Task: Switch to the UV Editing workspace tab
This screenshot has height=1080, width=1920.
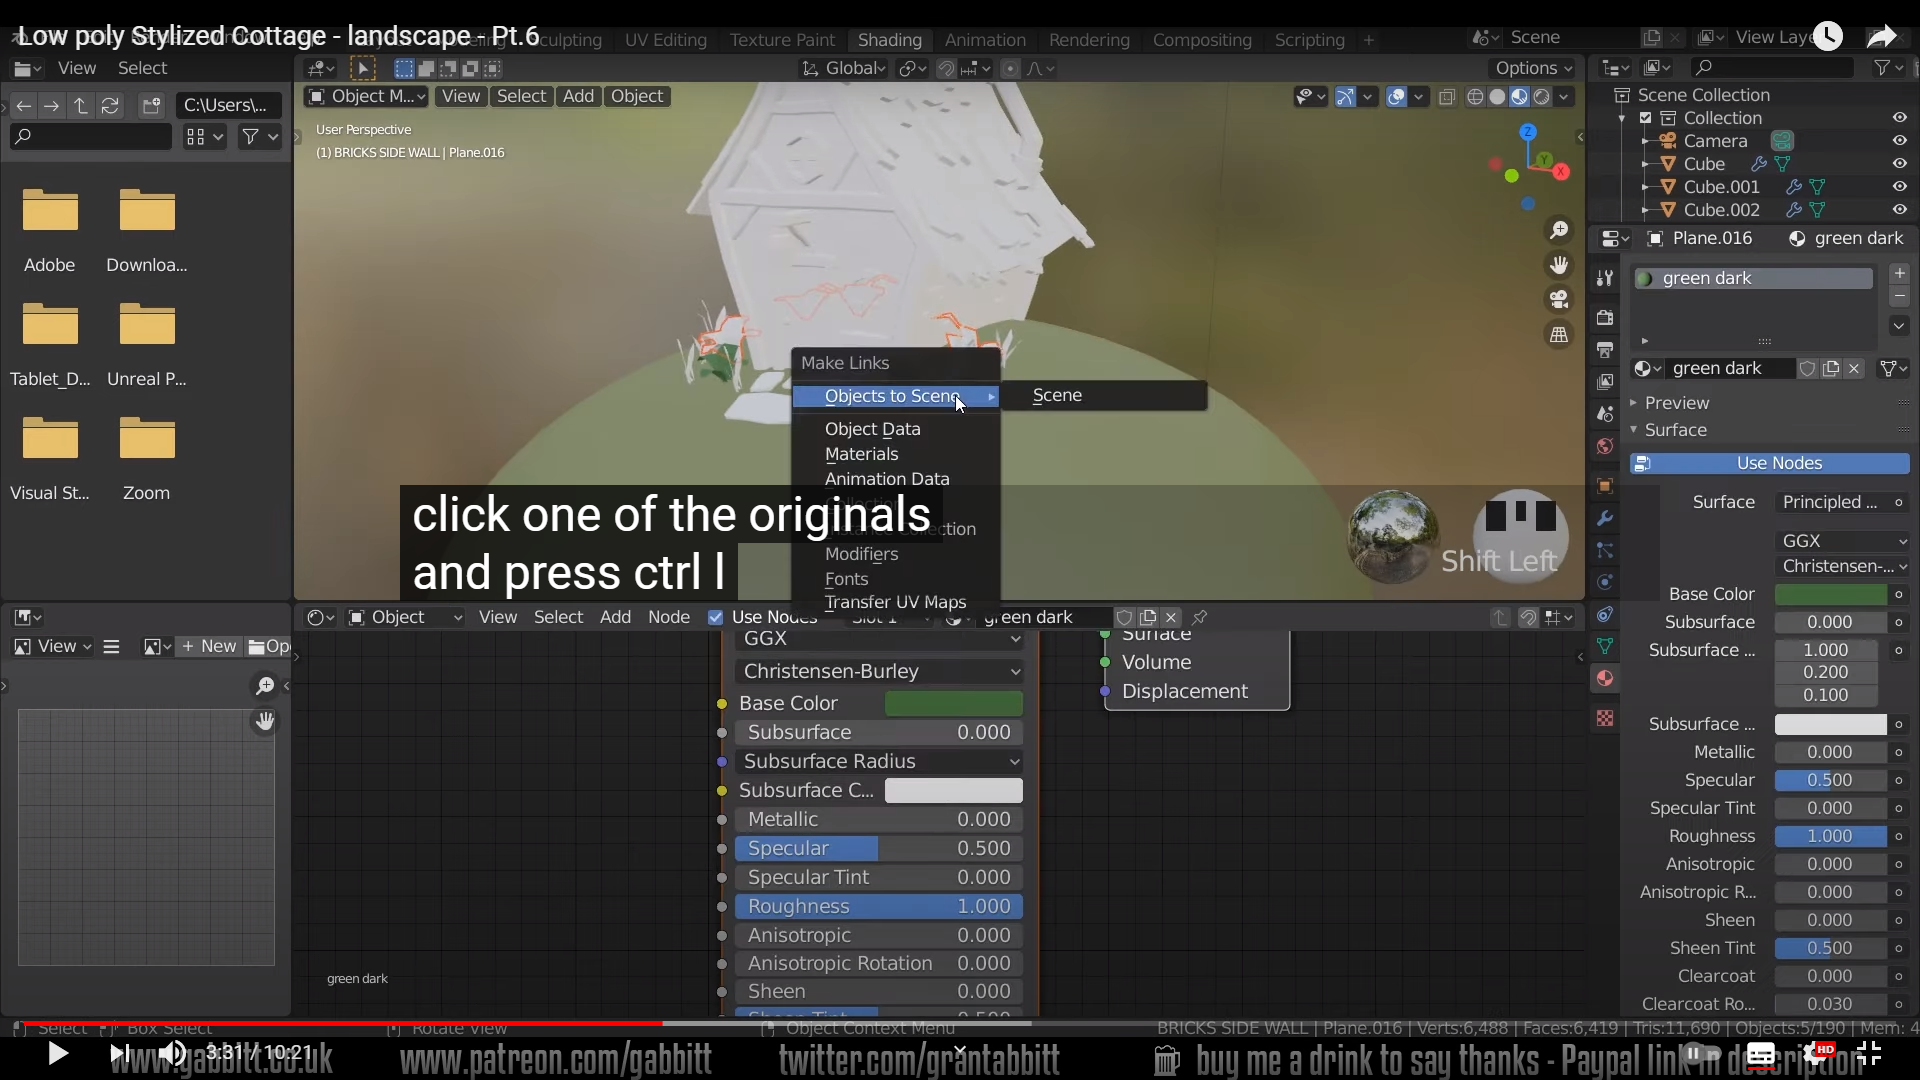Action: tap(665, 40)
